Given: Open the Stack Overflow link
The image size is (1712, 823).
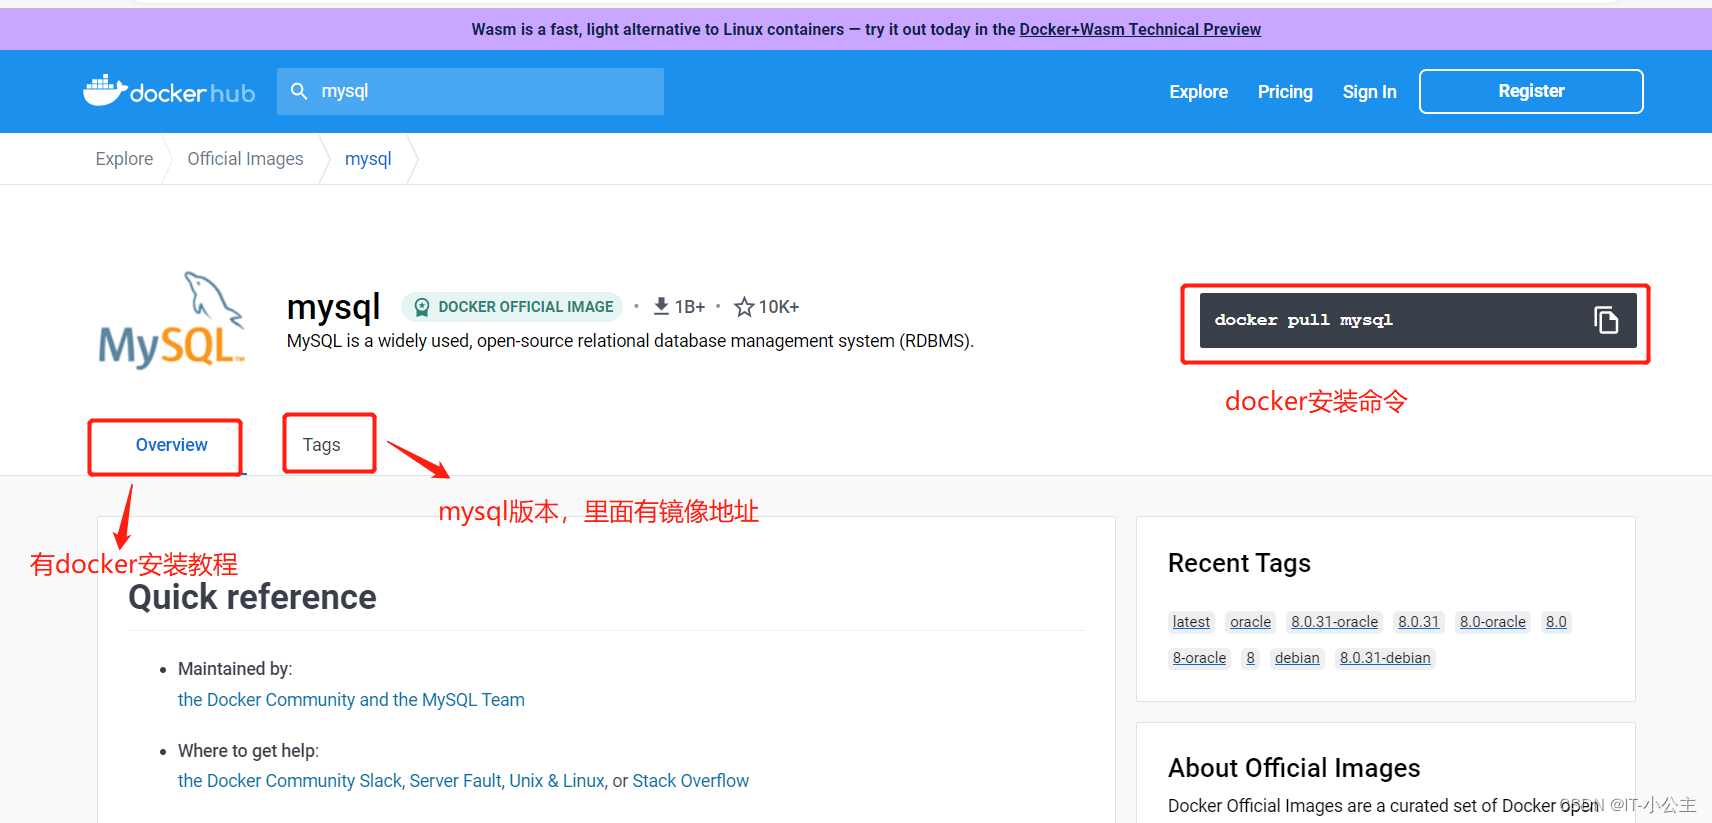Looking at the screenshot, I should tap(691, 781).
